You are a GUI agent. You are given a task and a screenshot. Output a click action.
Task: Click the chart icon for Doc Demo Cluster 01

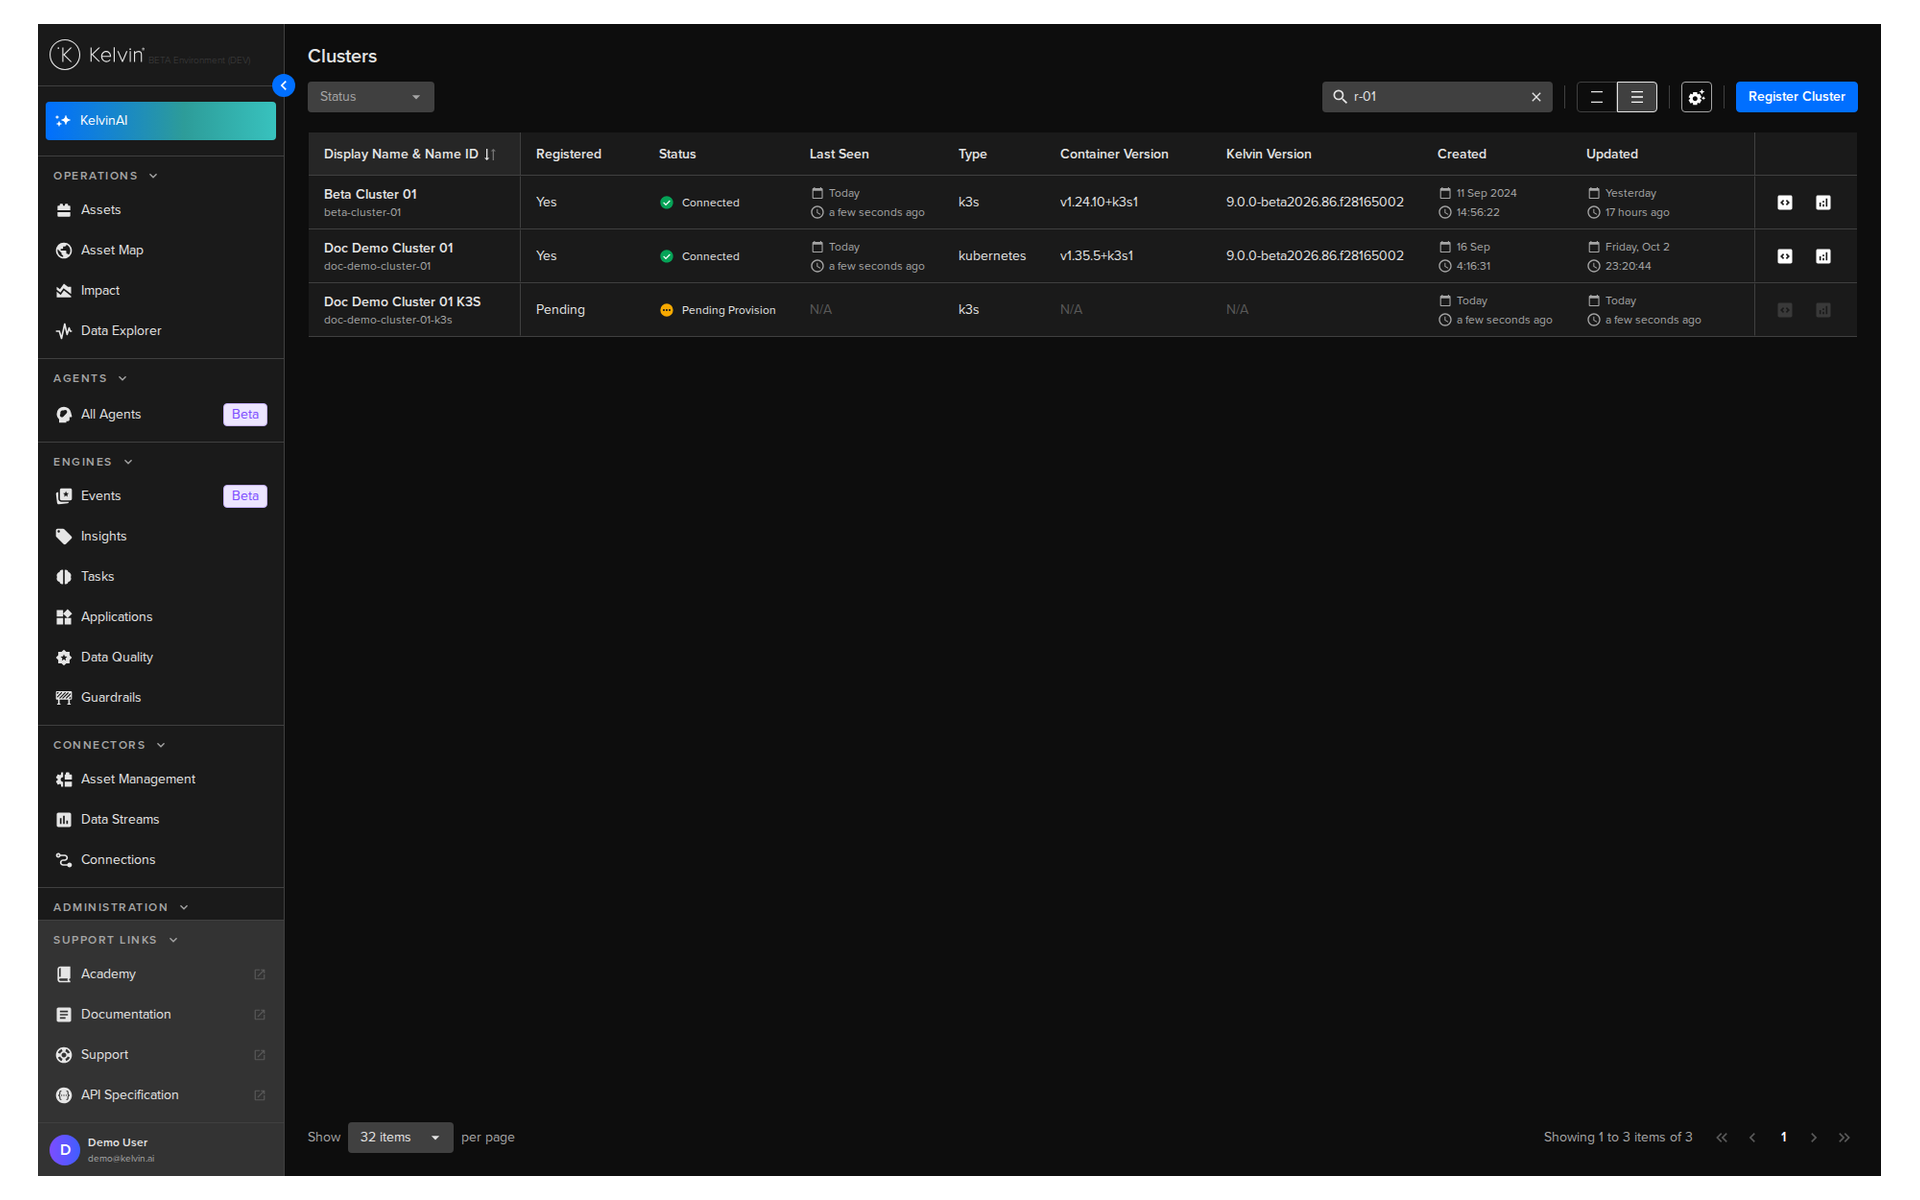point(1823,257)
